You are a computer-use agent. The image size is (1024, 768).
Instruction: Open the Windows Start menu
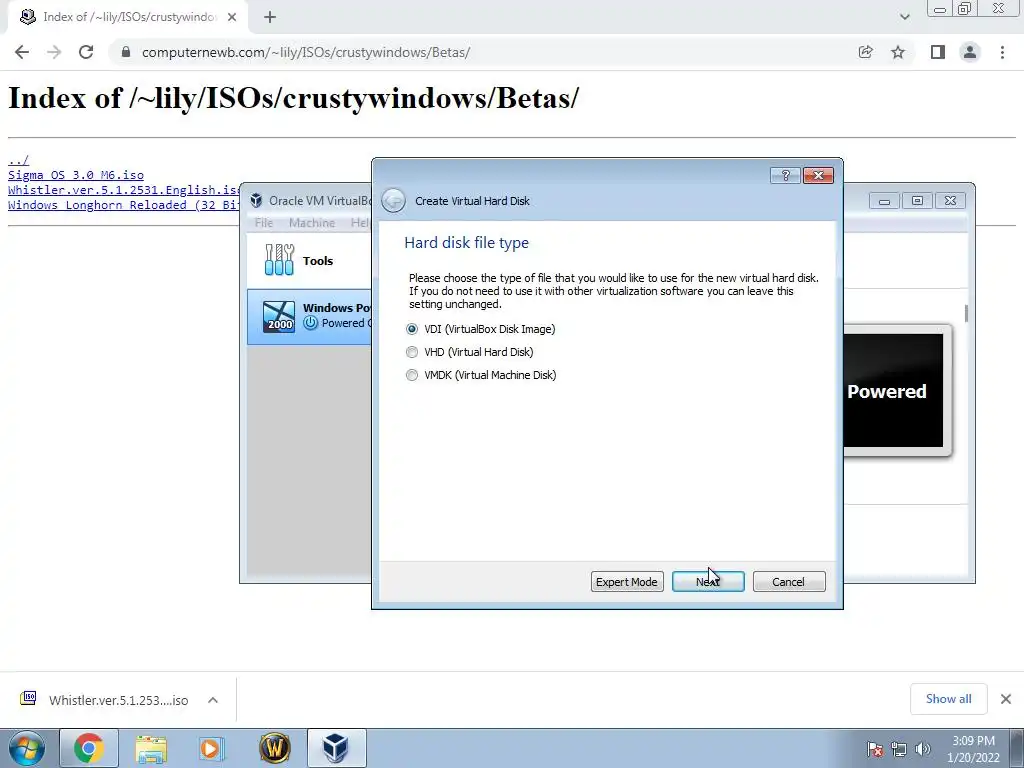coord(27,748)
